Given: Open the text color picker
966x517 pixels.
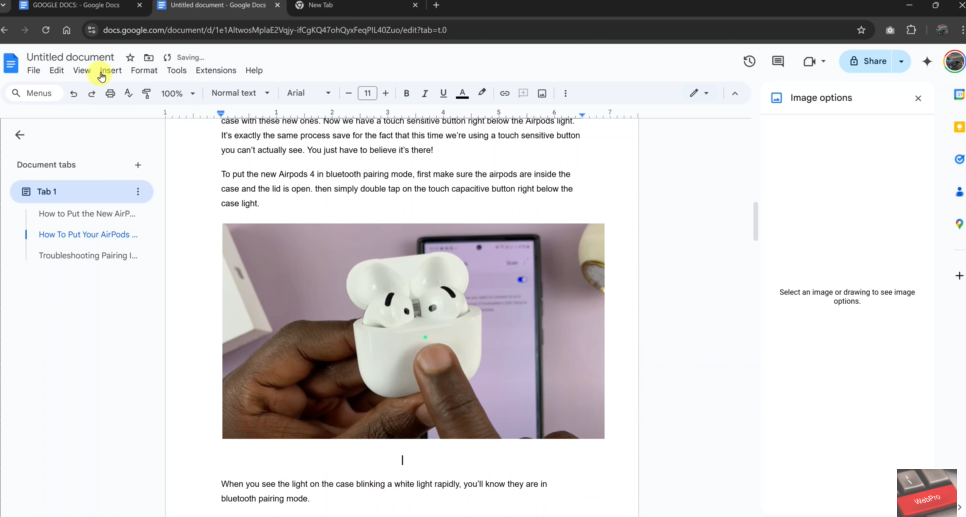Looking at the screenshot, I should pyautogui.click(x=462, y=94).
